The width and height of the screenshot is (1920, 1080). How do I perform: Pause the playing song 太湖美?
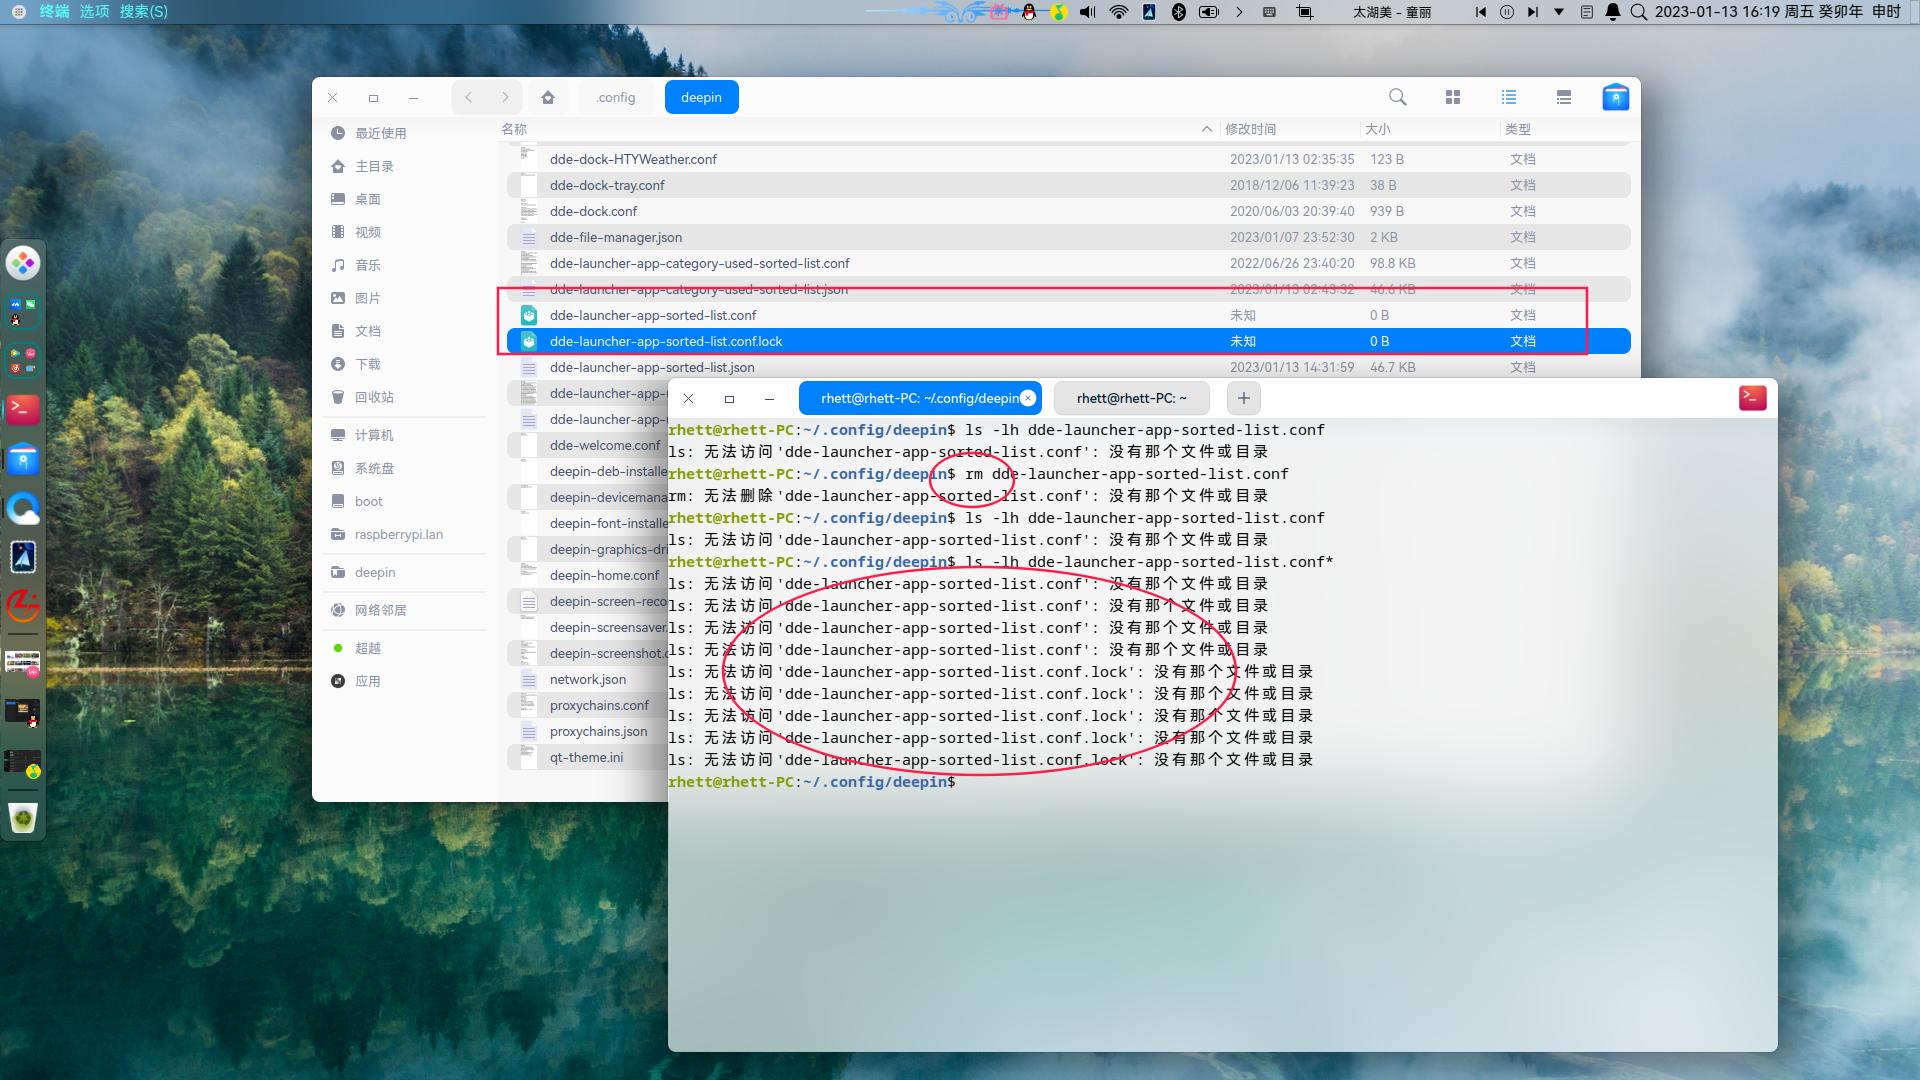click(x=1507, y=12)
